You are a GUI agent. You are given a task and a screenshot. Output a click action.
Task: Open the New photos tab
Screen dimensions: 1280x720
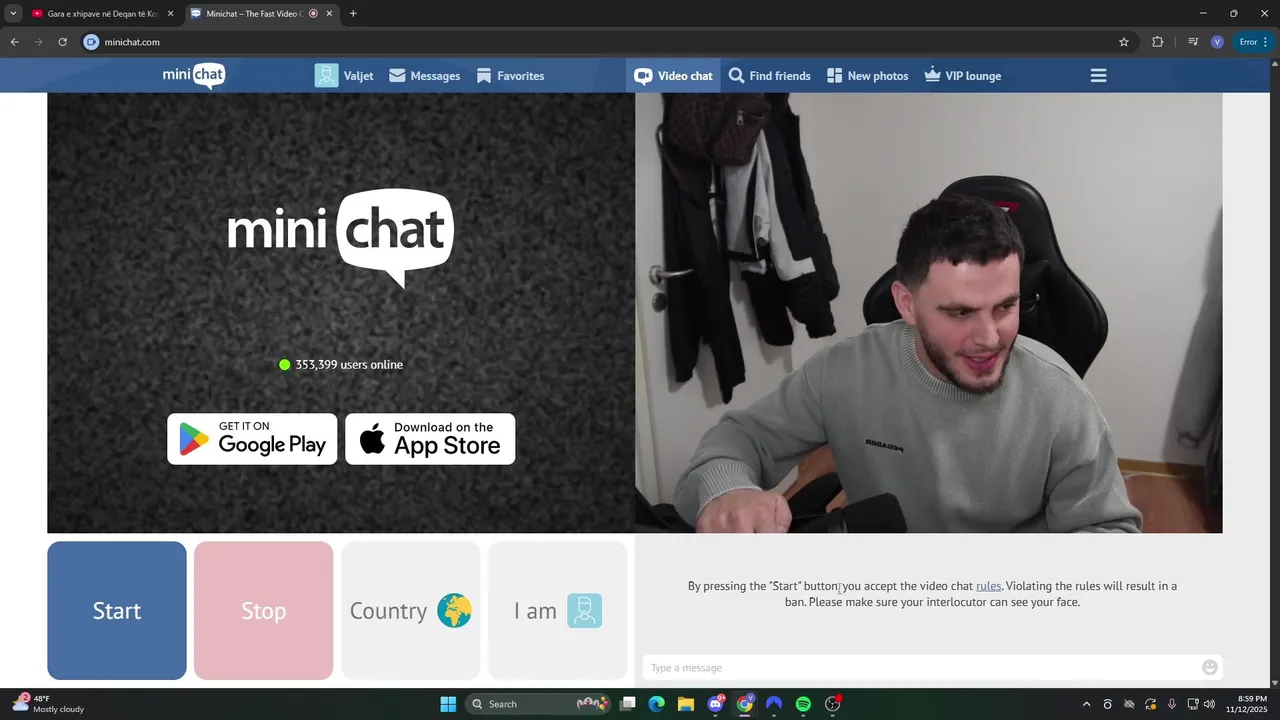[867, 76]
